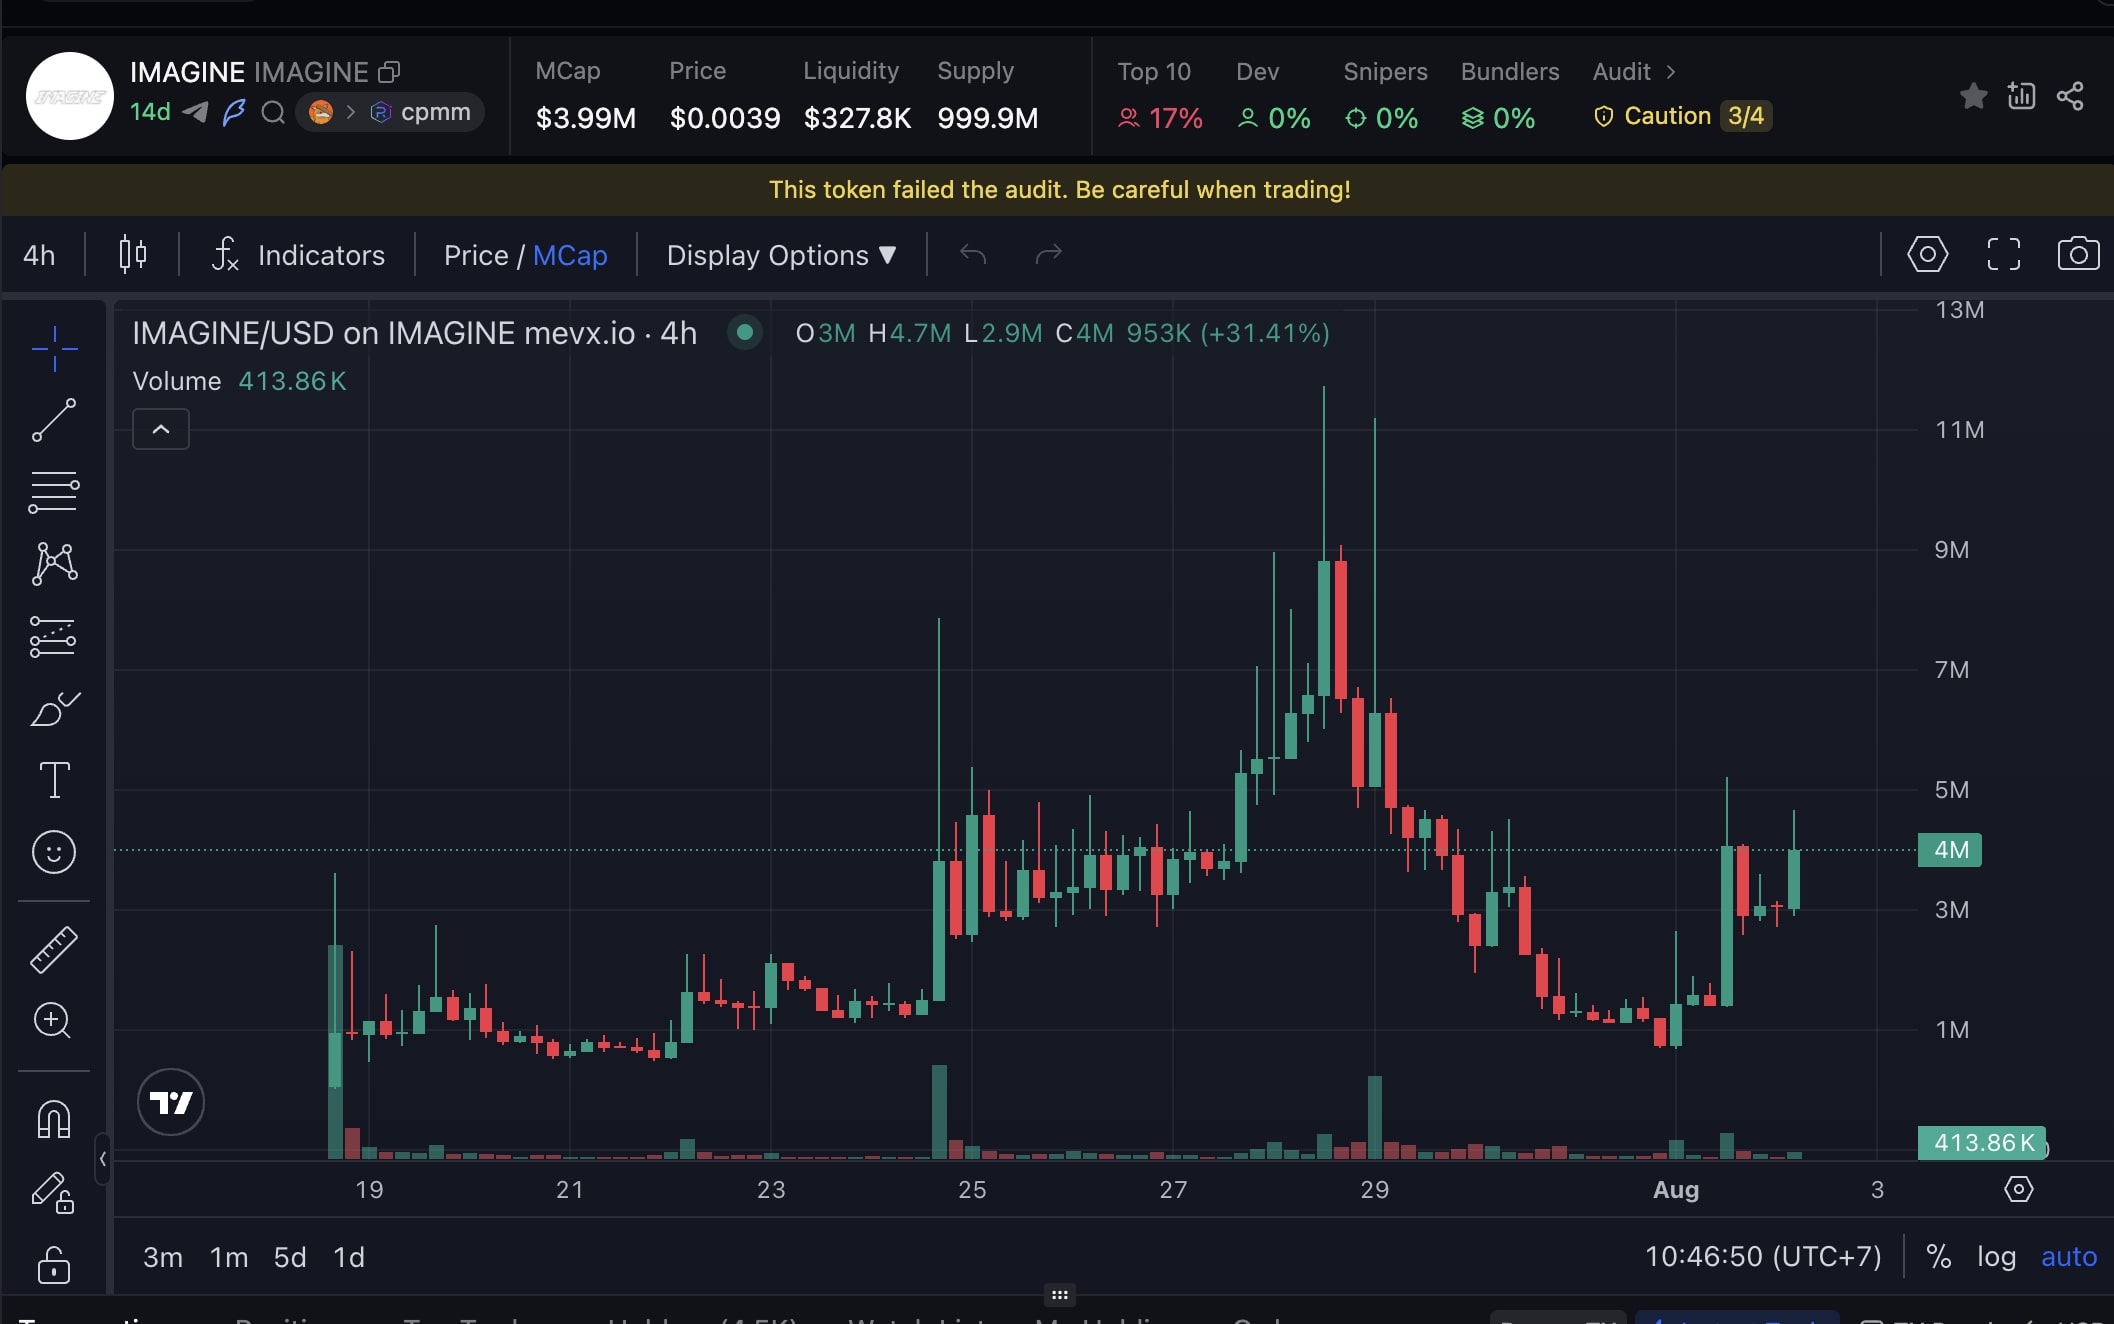
Task: Open timezone selector 10:46:50 (UTC+7)
Action: [1764, 1256]
